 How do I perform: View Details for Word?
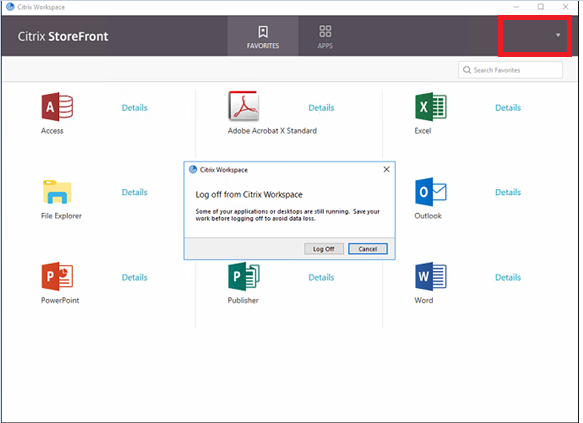[x=508, y=277]
